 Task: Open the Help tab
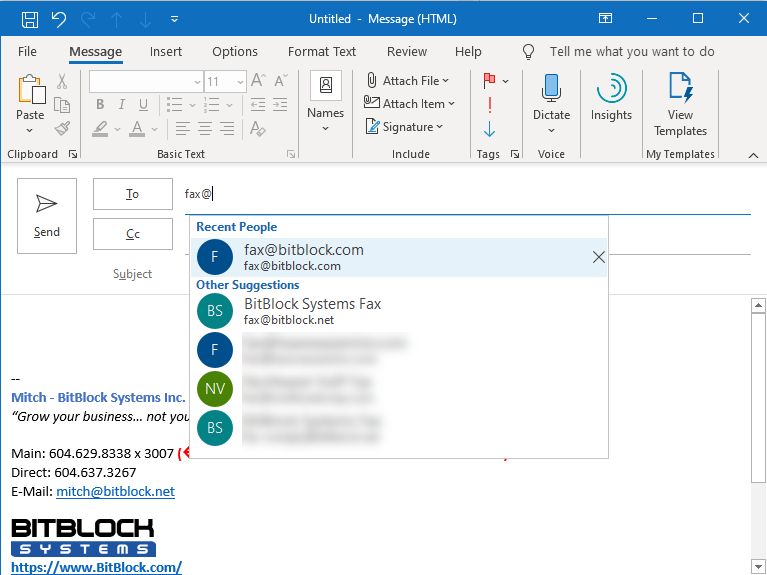[x=468, y=51]
